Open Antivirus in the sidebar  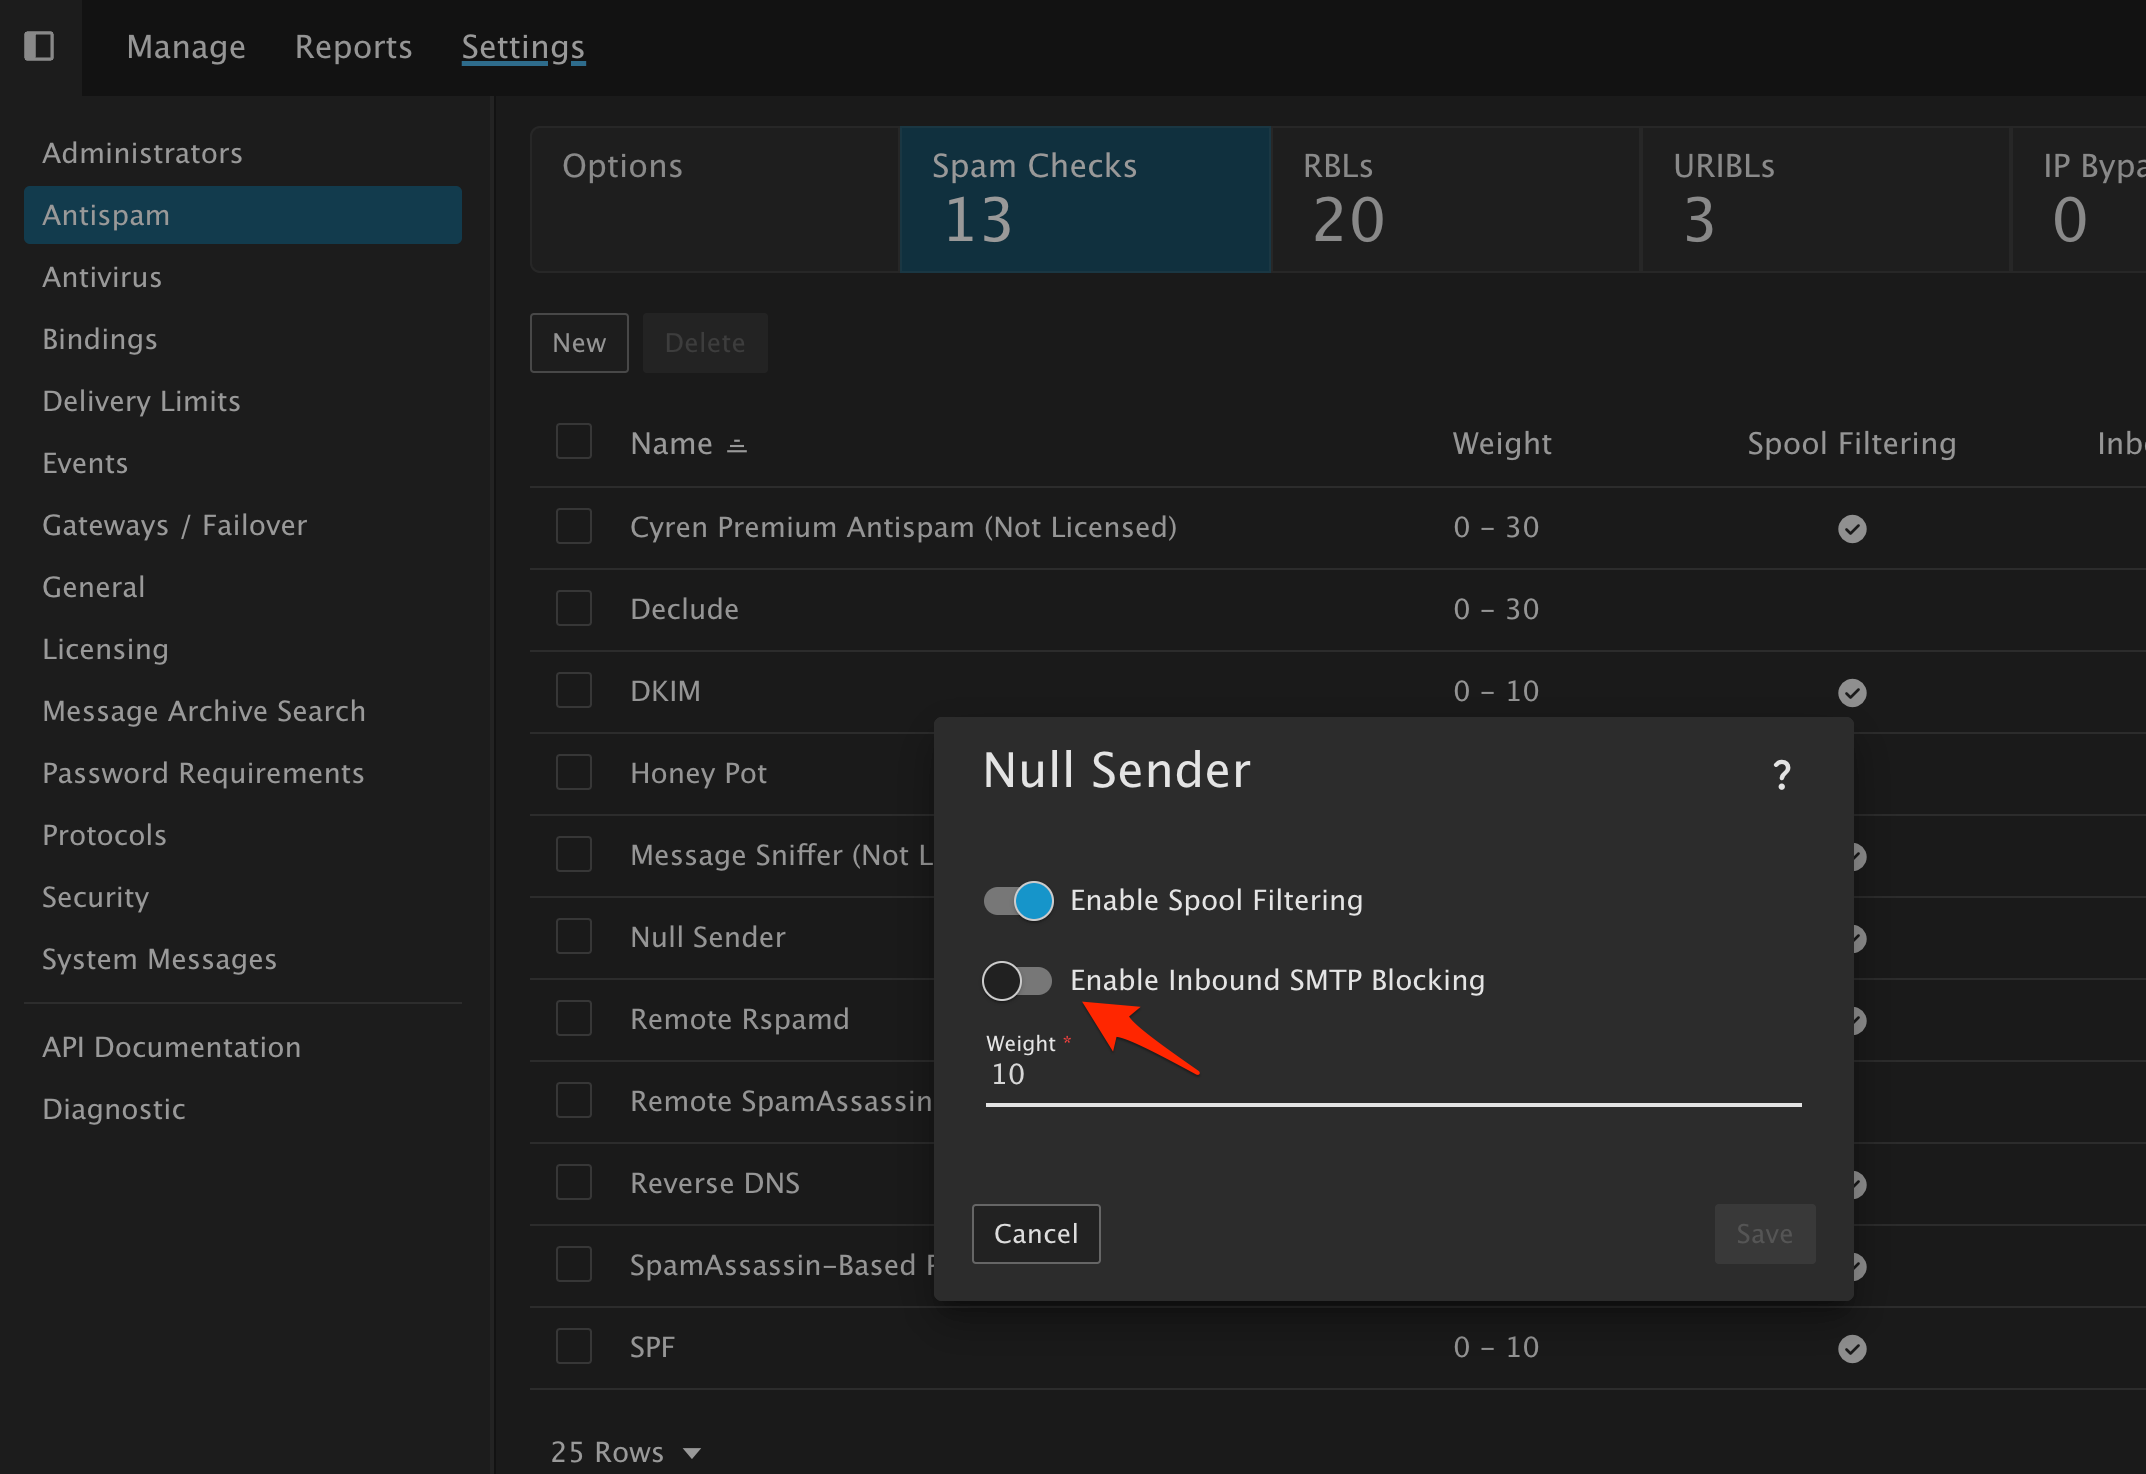pos(102,277)
